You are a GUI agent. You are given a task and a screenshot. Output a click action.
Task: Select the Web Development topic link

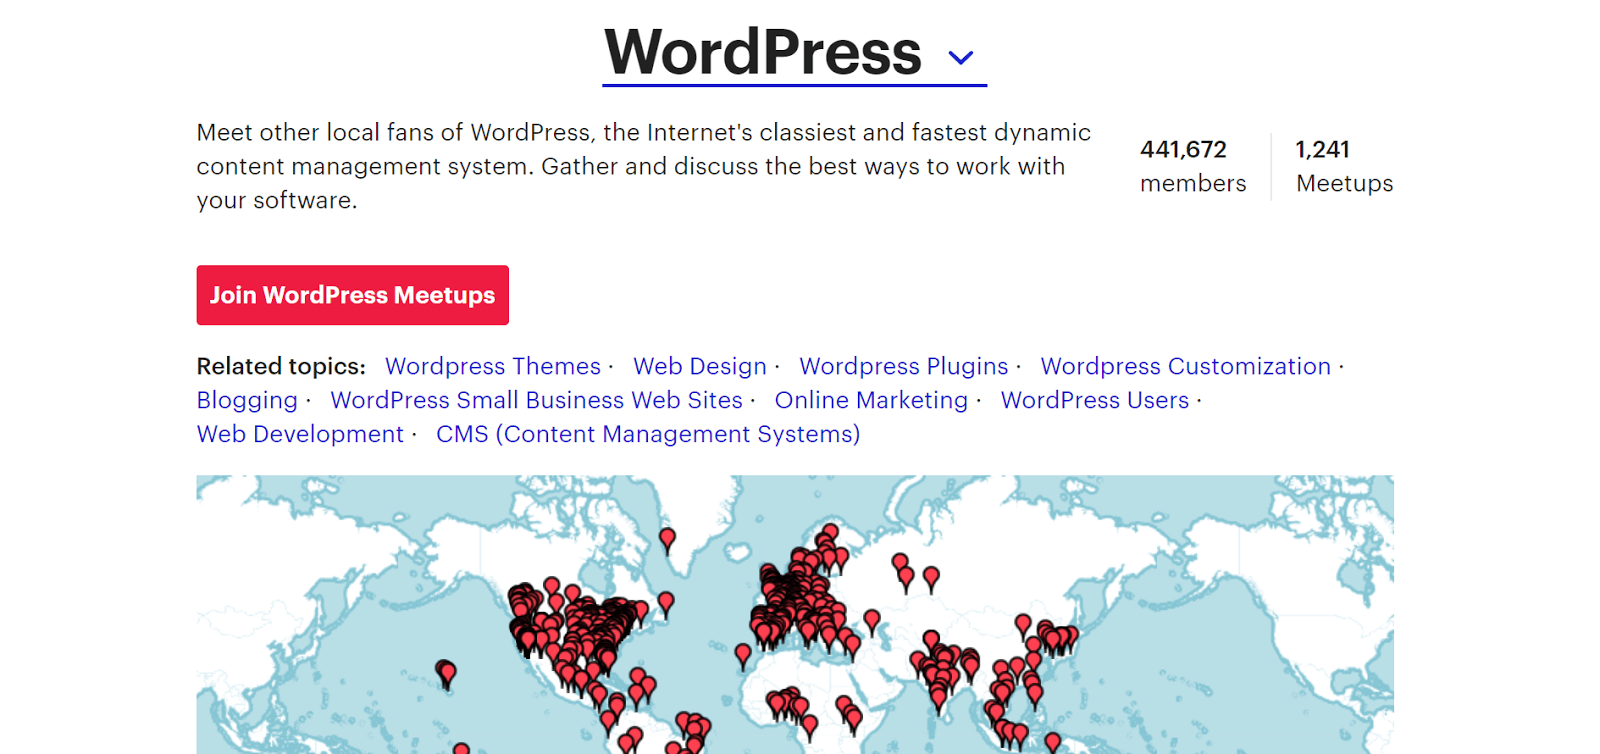point(300,435)
